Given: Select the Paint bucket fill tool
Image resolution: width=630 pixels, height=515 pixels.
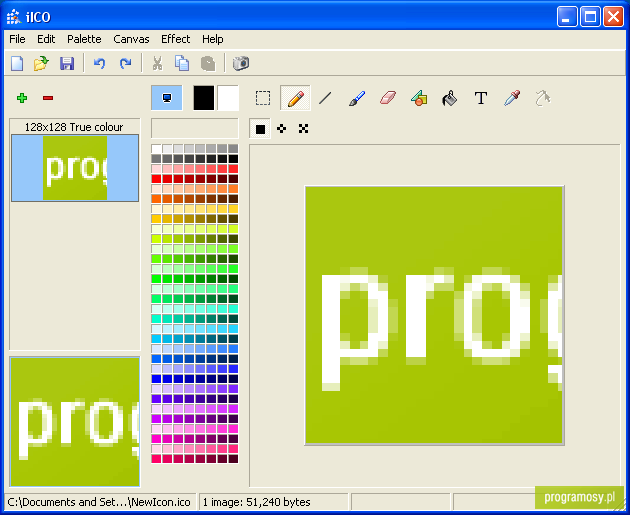Looking at the screenshot, I should coord(450,98).
